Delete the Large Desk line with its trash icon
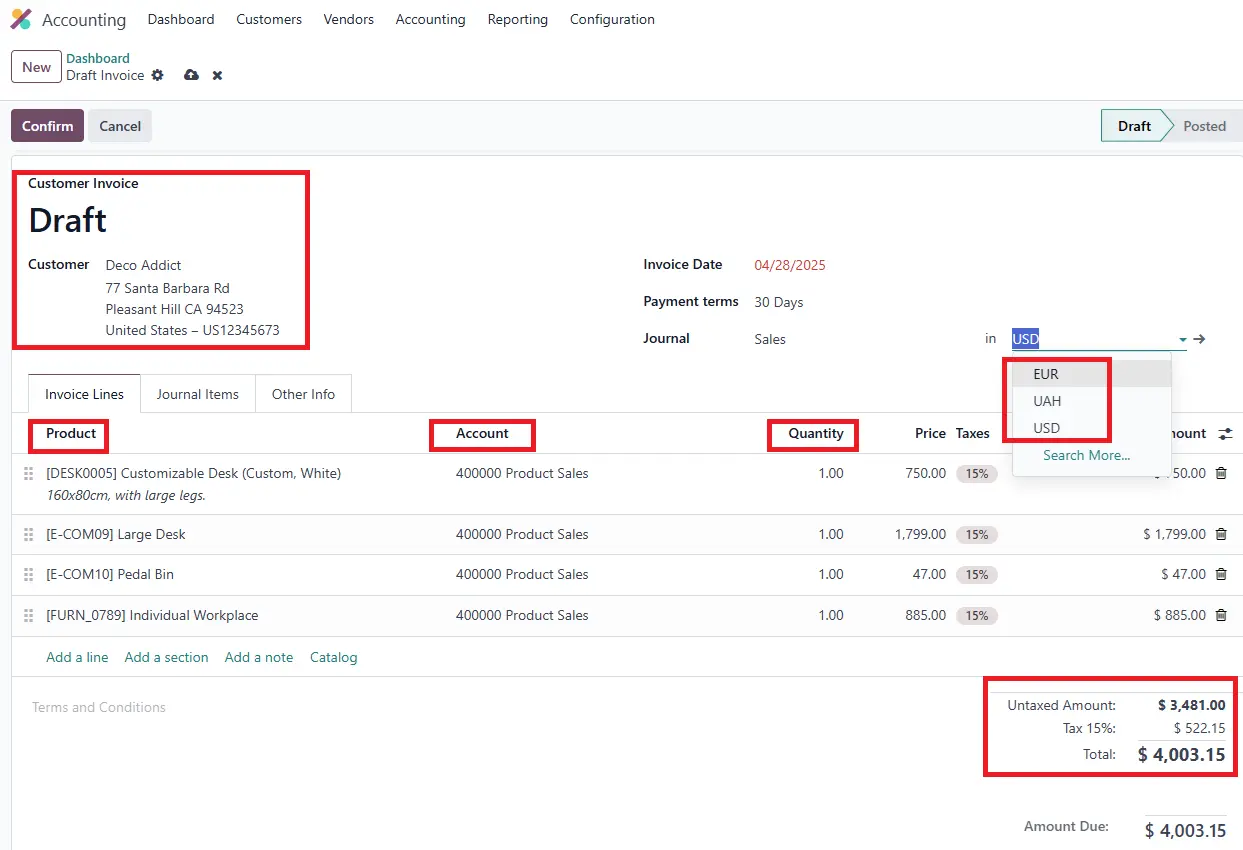Screen dimensions: 1243x850 [x=1221, y=534]
